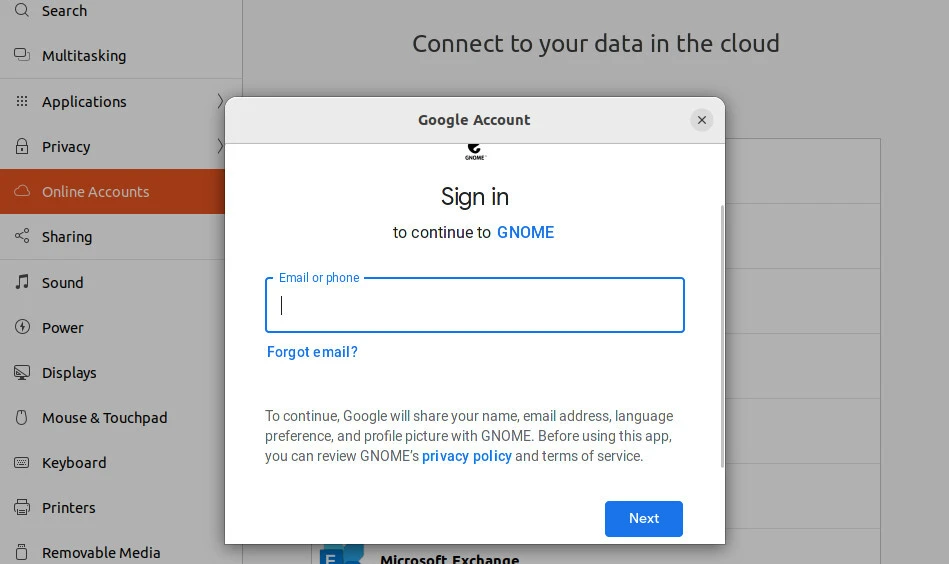
Task: Open the GNOME privacy policy link
Action: tap(467, 456)
